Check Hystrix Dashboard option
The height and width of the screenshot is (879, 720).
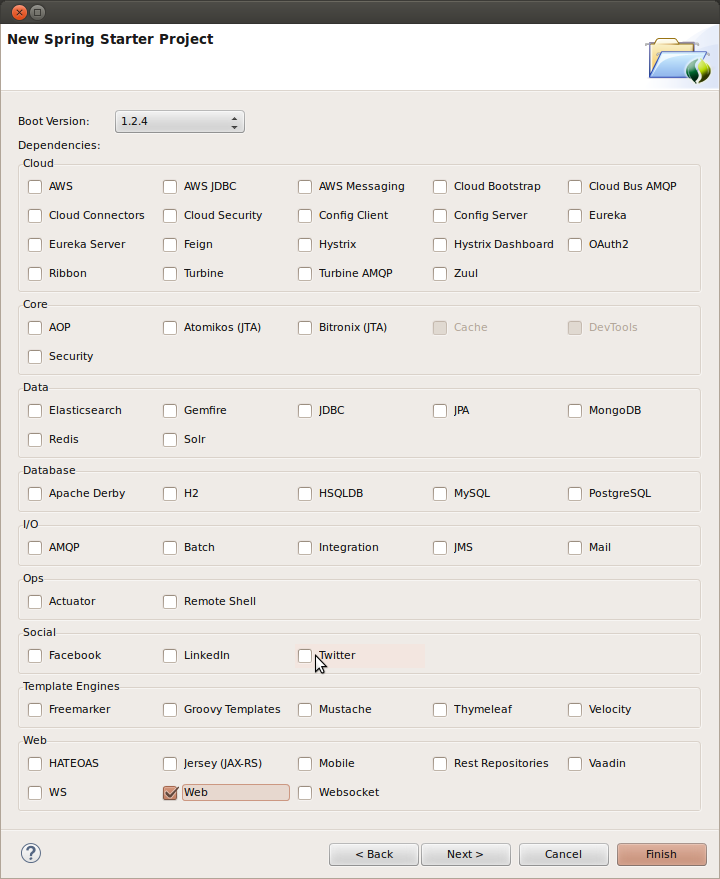click(x=440, y=245)
